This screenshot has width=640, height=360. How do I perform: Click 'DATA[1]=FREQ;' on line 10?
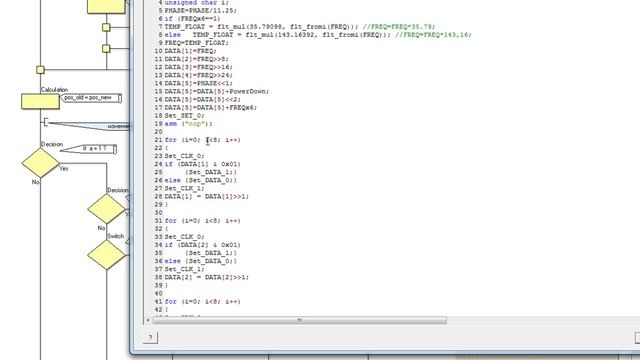(x=190, y=51)
